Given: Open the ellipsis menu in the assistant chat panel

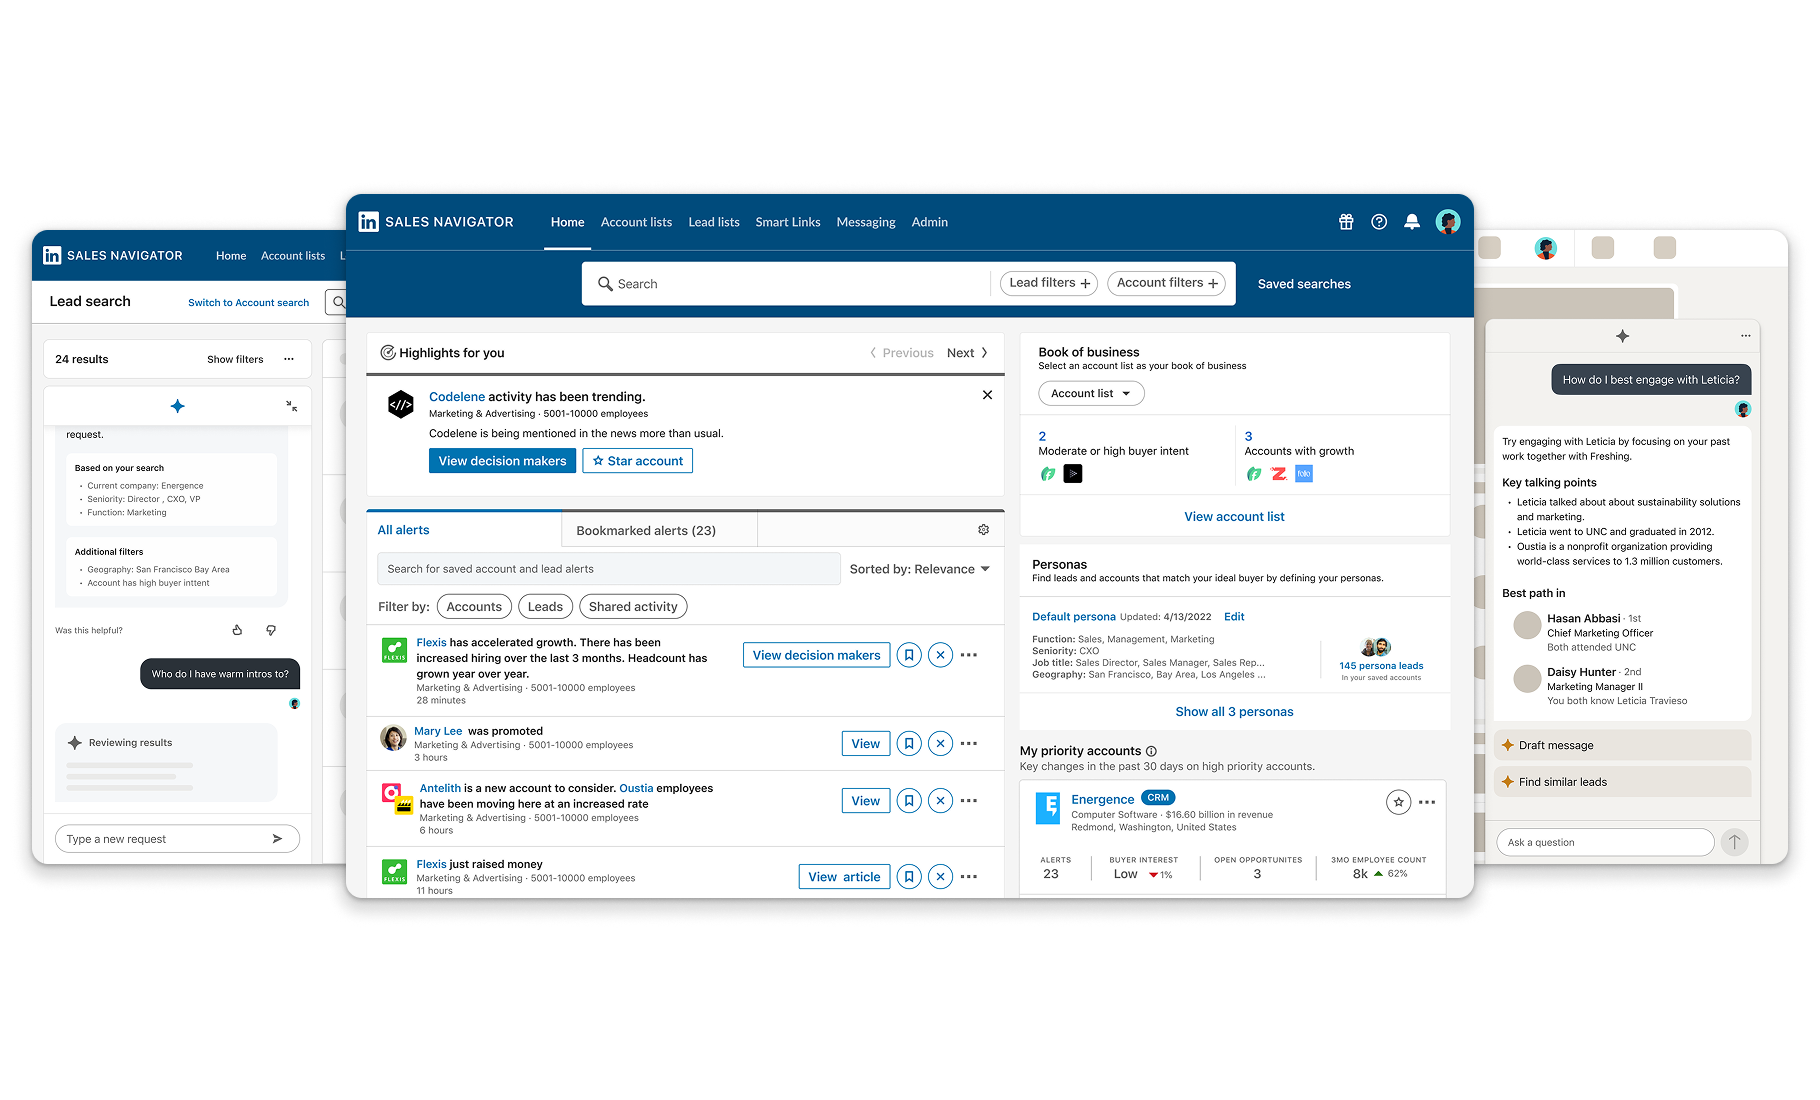Looking at the screenshot, I should (1745, 336).
